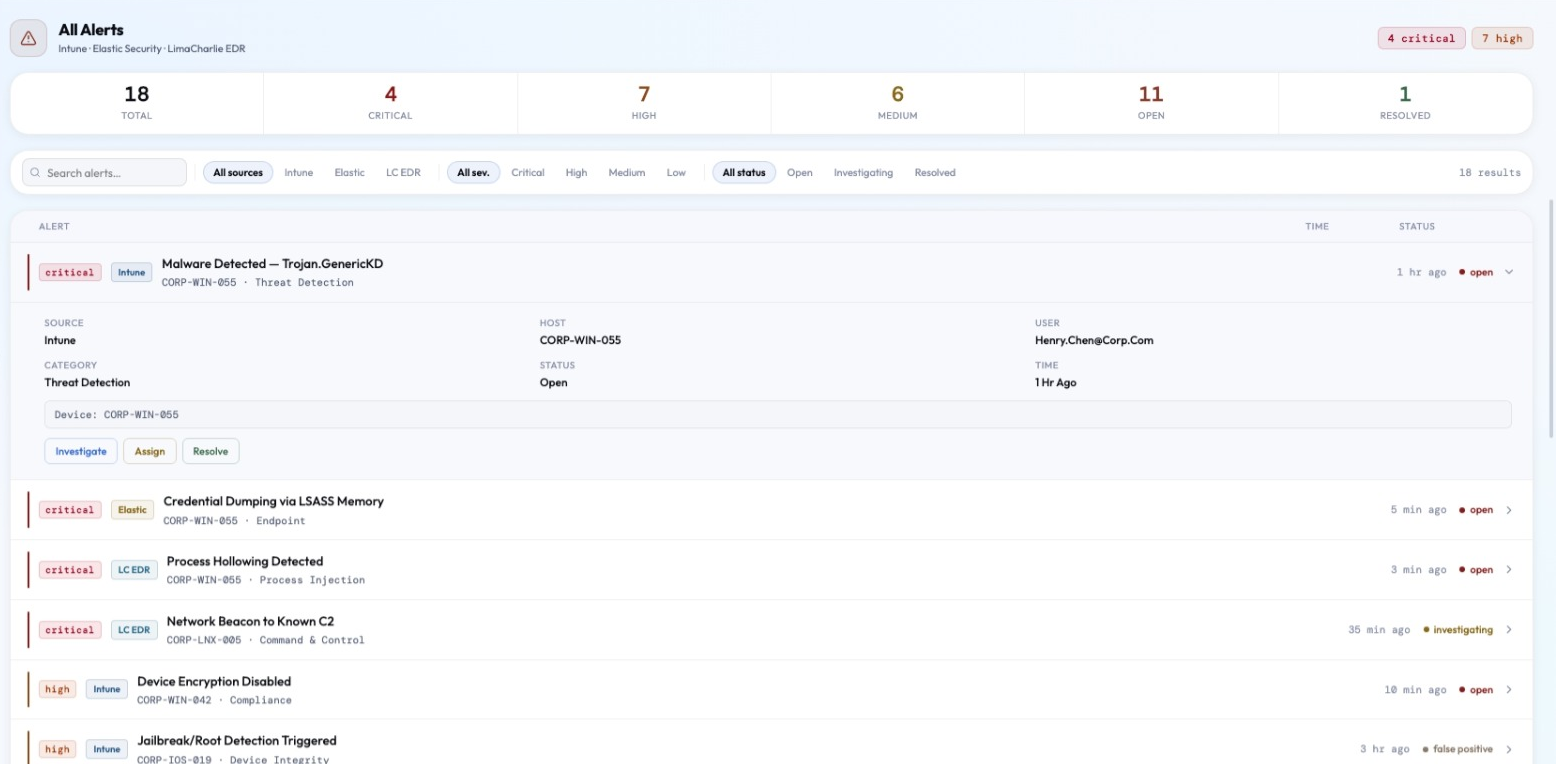Image resolution: width=1556 pixels, height=764 pixels.
Task: Click the alert triangle icon beside All Alerts
Action: tap(28, 38)
